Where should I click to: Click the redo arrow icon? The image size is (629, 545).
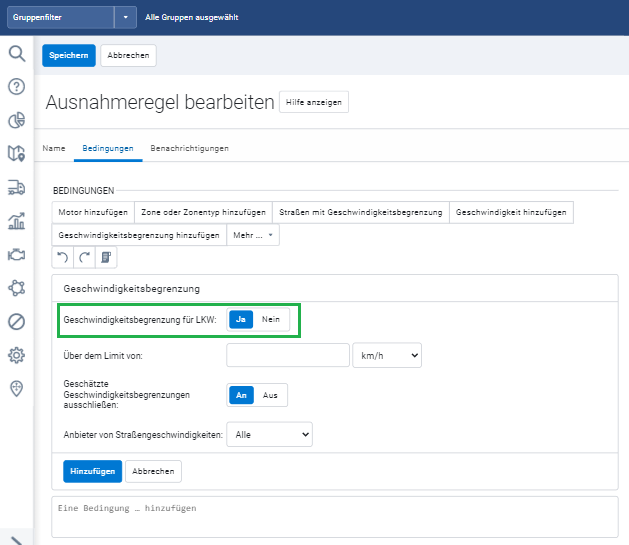click(x=84, y=258)
